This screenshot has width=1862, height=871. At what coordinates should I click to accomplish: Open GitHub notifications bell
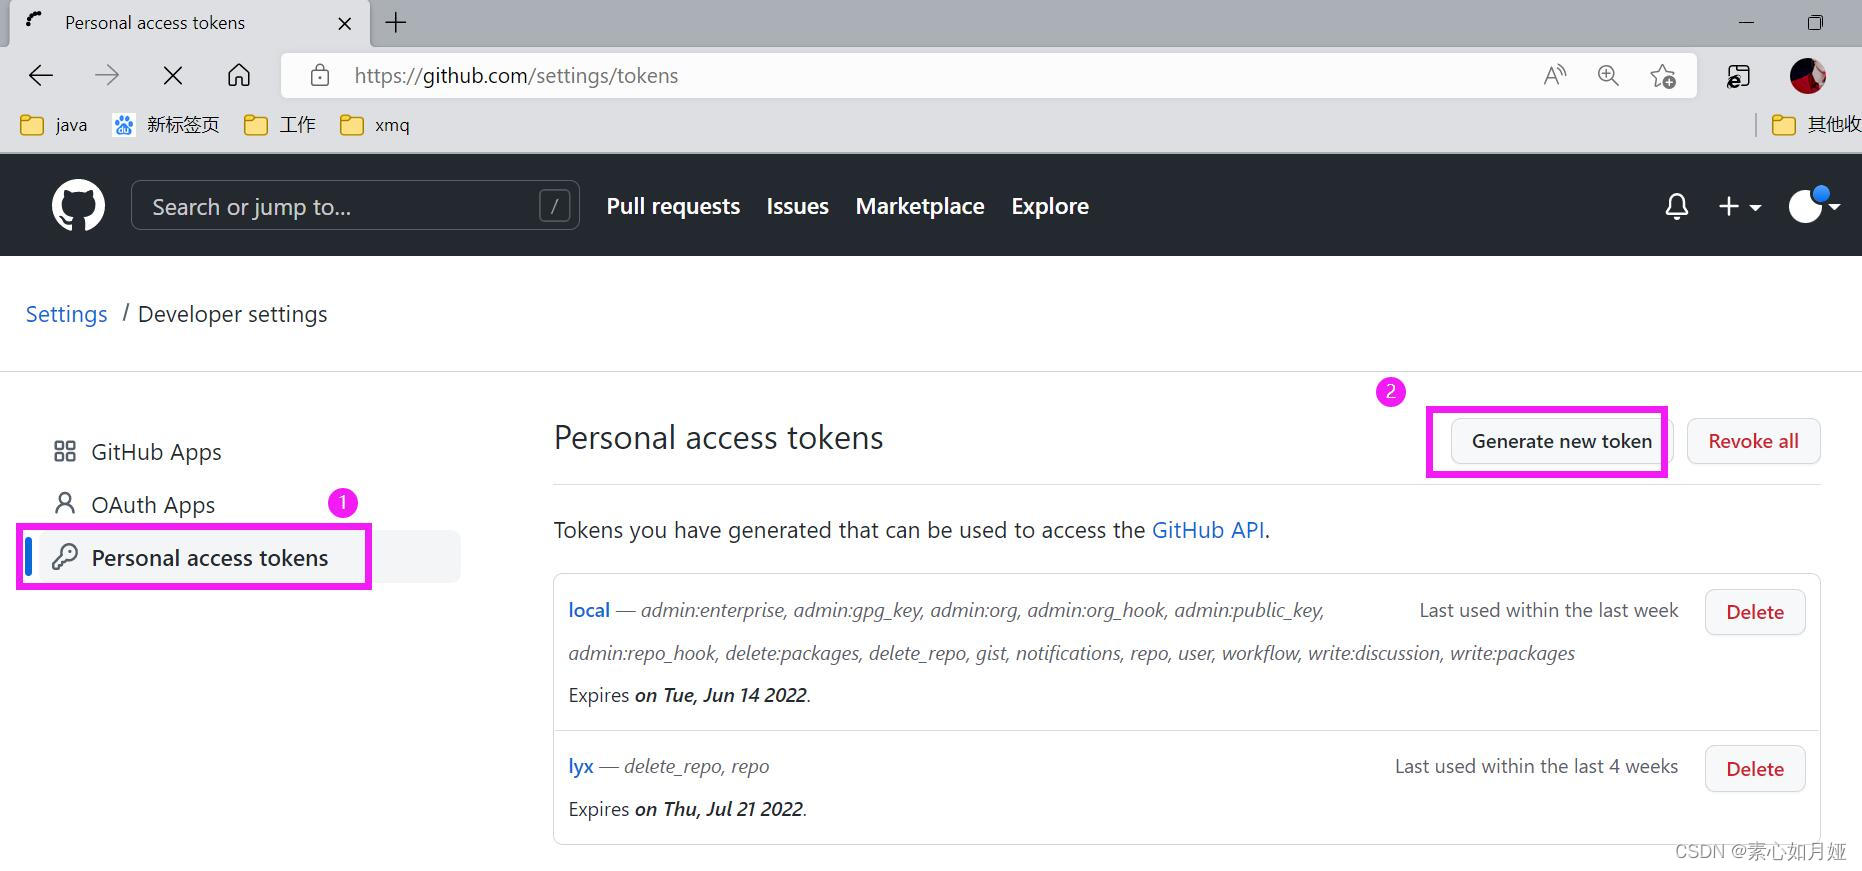(x=1677, y=206)
